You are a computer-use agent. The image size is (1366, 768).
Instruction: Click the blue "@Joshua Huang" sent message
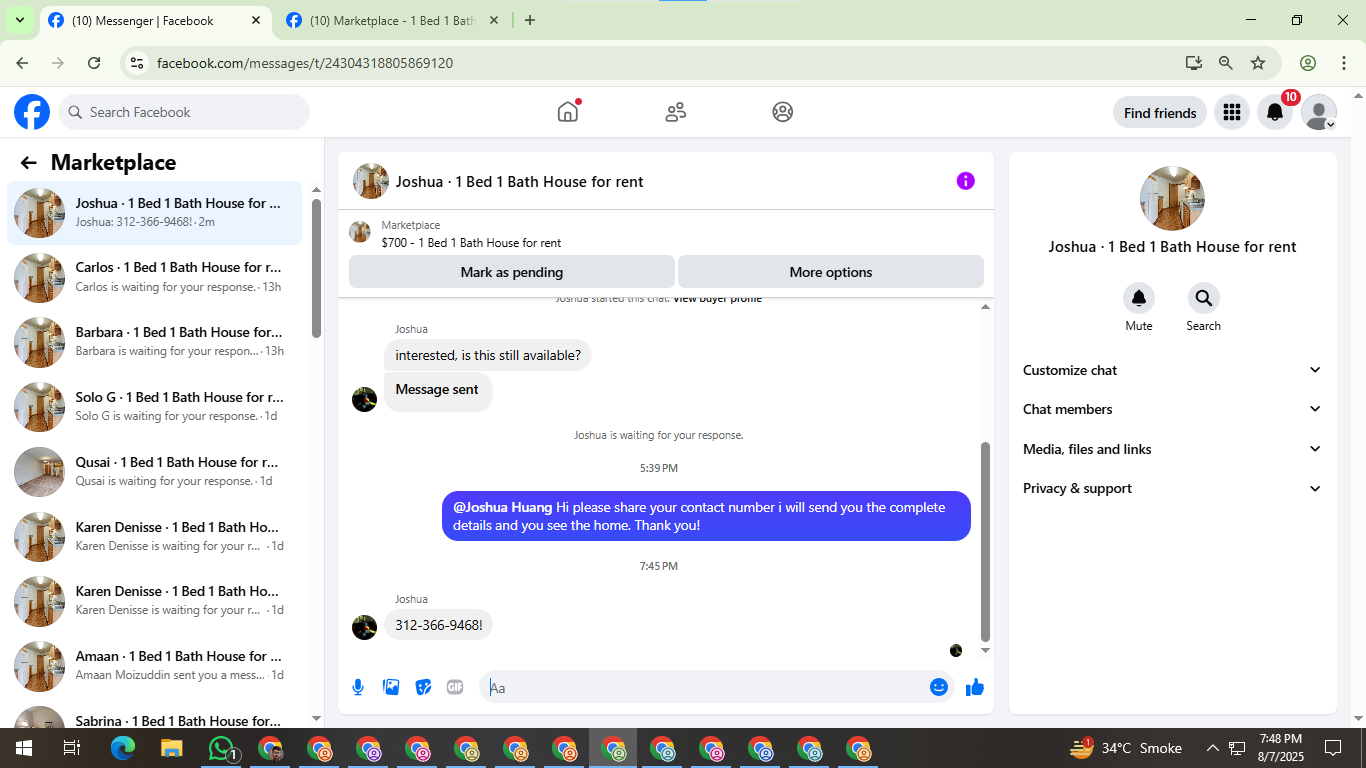tap(706, 516)
